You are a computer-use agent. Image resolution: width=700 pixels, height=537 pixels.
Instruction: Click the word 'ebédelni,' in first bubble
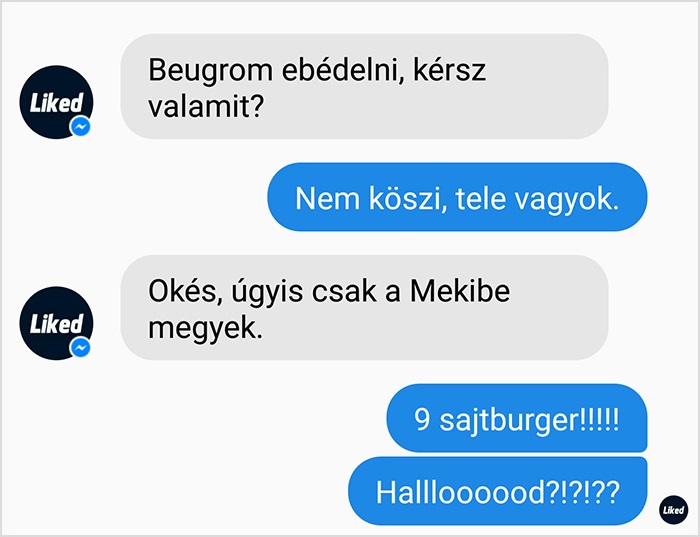tap(343, 71)
